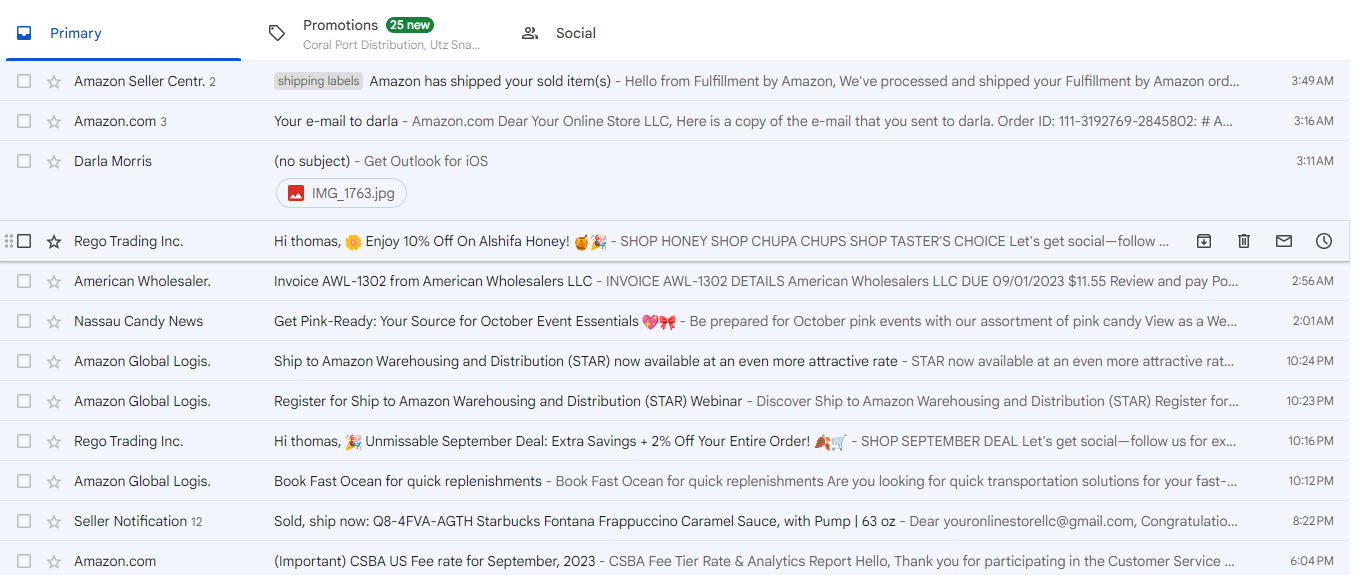Star the Nassau Candy News email
The height and width of the screenshot is (575, 1354).
tap(54, 321)
